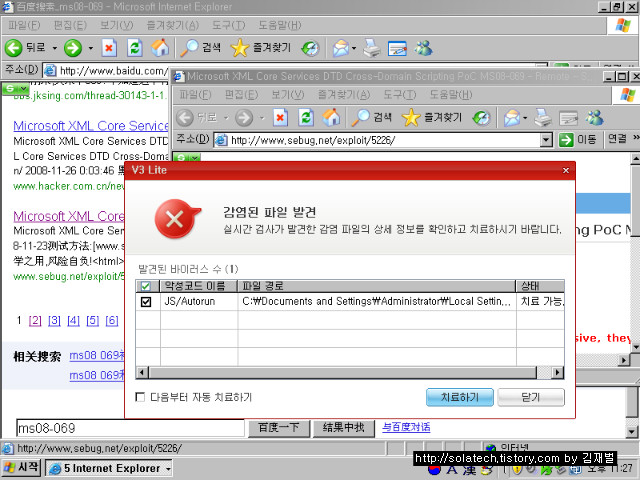The width and height of the screenshot is (640, 480).
Task: Click 百度一下 search button
Action: click(279, 427)
